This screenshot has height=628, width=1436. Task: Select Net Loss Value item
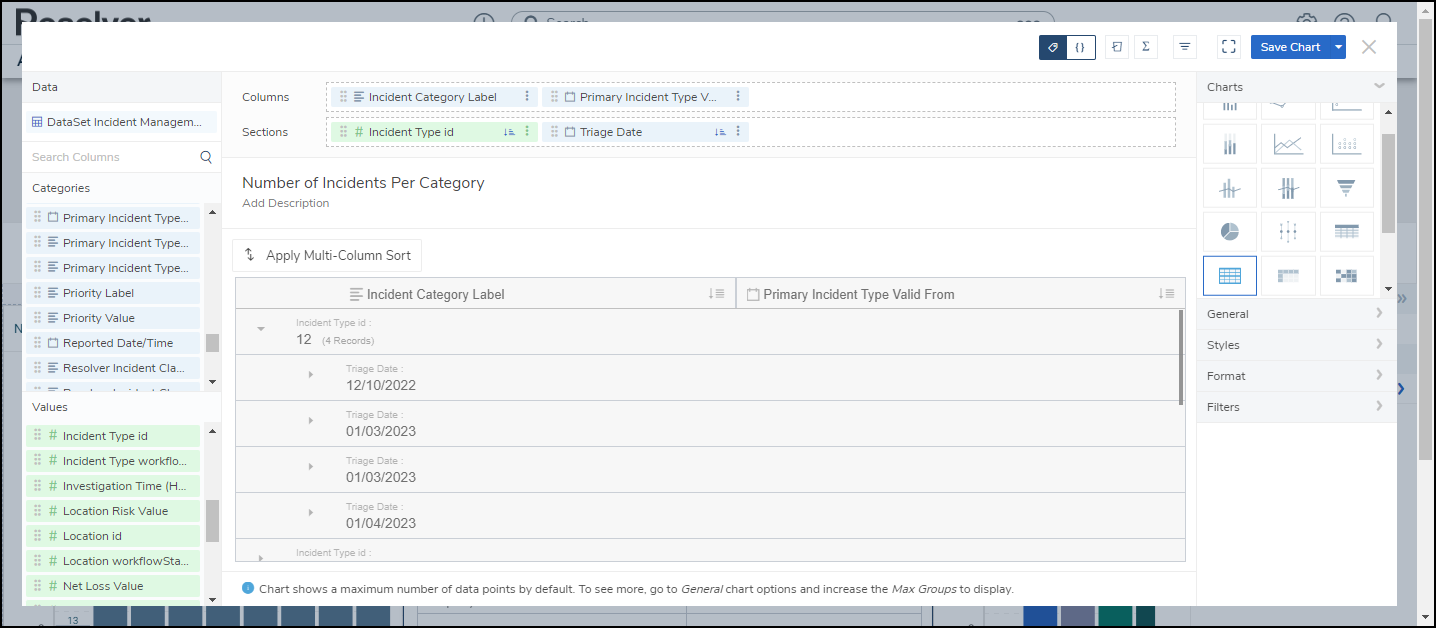pos(113,586)
